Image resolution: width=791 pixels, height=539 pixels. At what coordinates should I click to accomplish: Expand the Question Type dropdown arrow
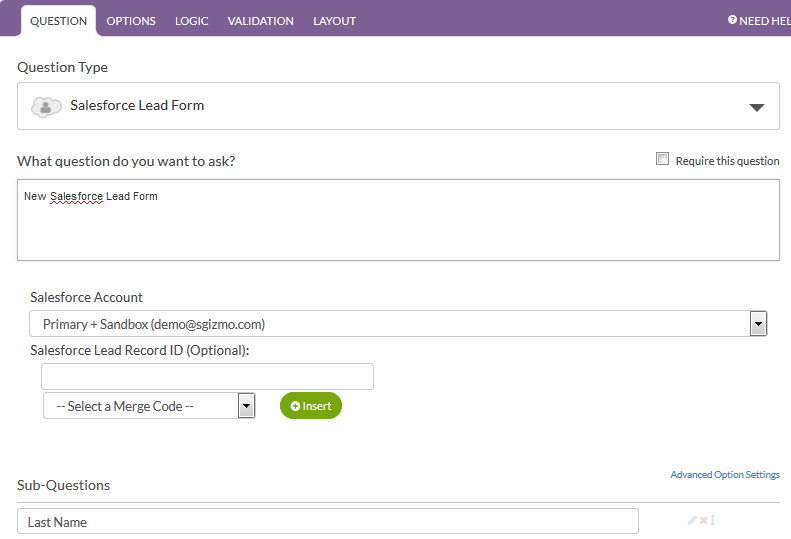[x=757, y=107]
